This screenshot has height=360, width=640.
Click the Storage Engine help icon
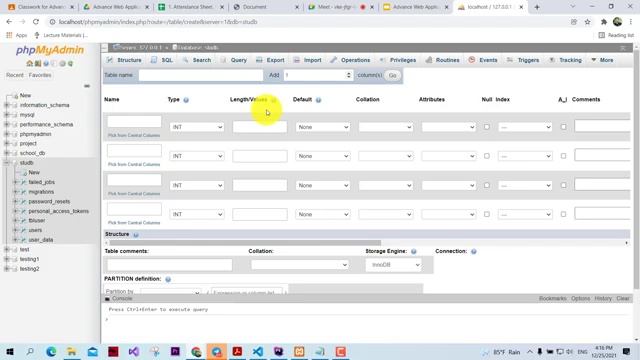[x=413, y=251]
